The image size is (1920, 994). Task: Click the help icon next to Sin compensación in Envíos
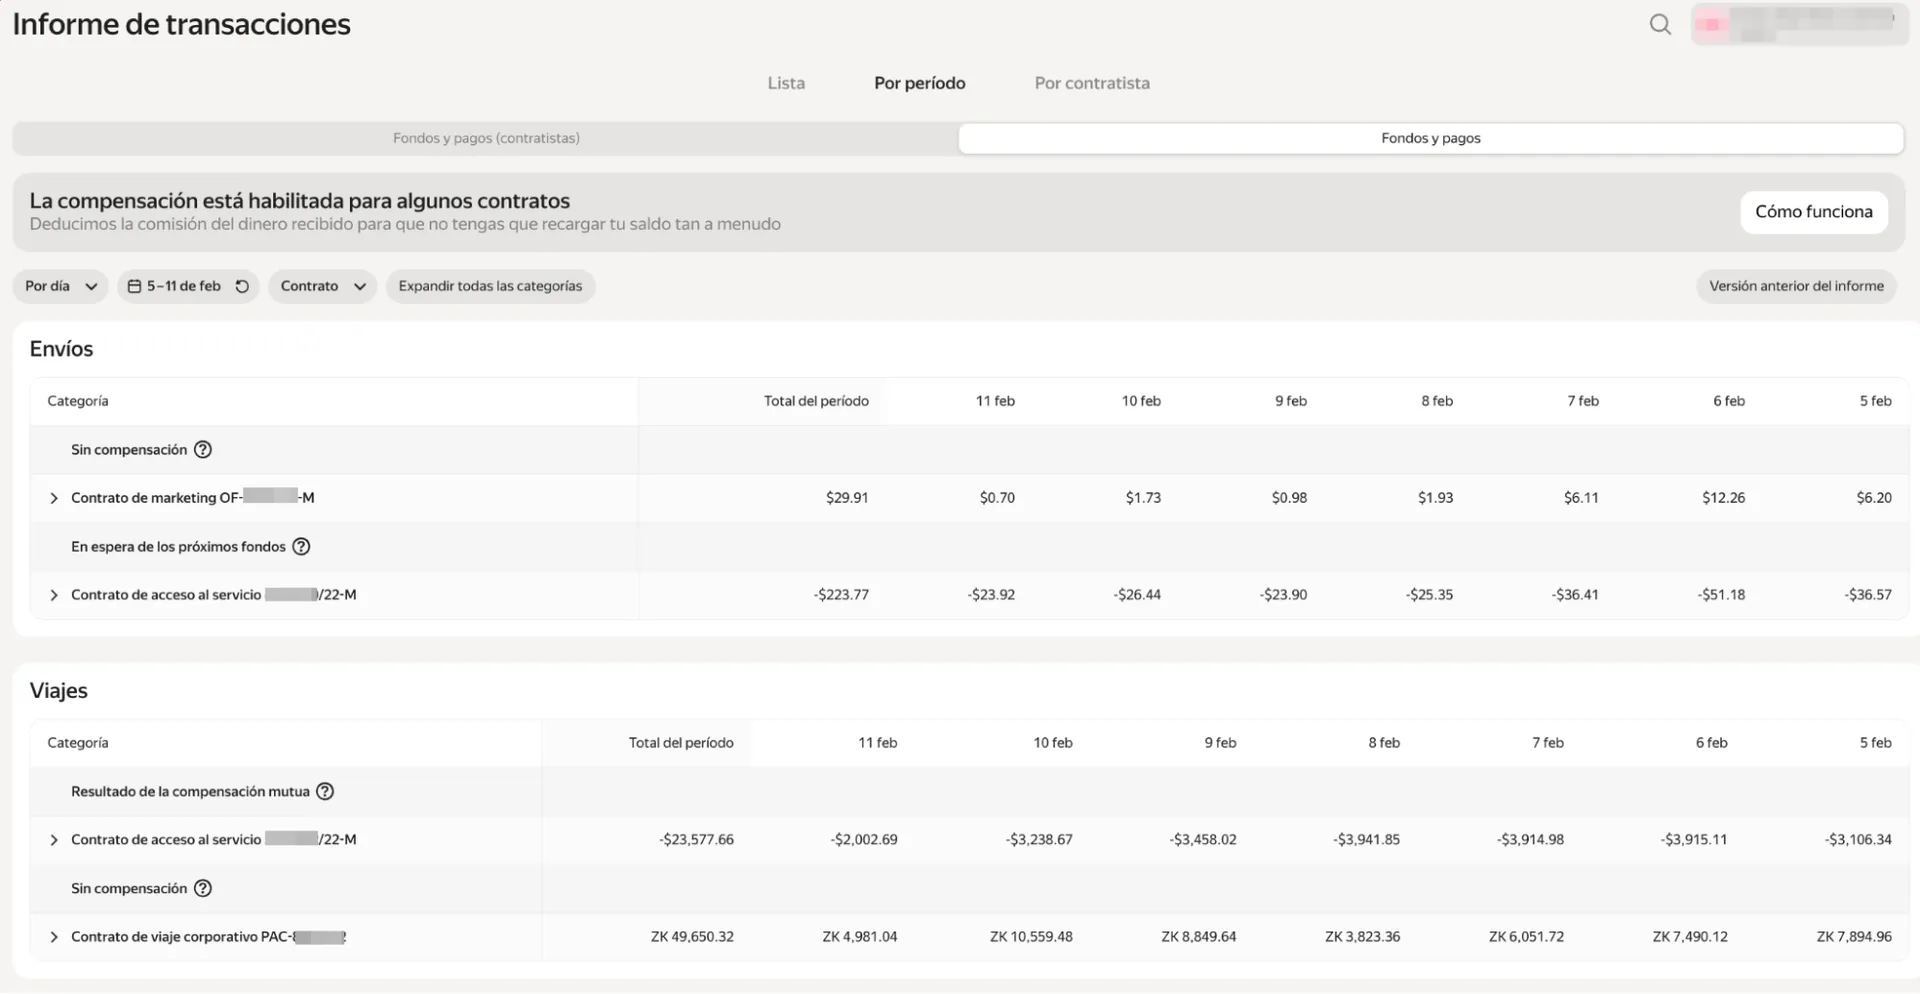[203, 450]
